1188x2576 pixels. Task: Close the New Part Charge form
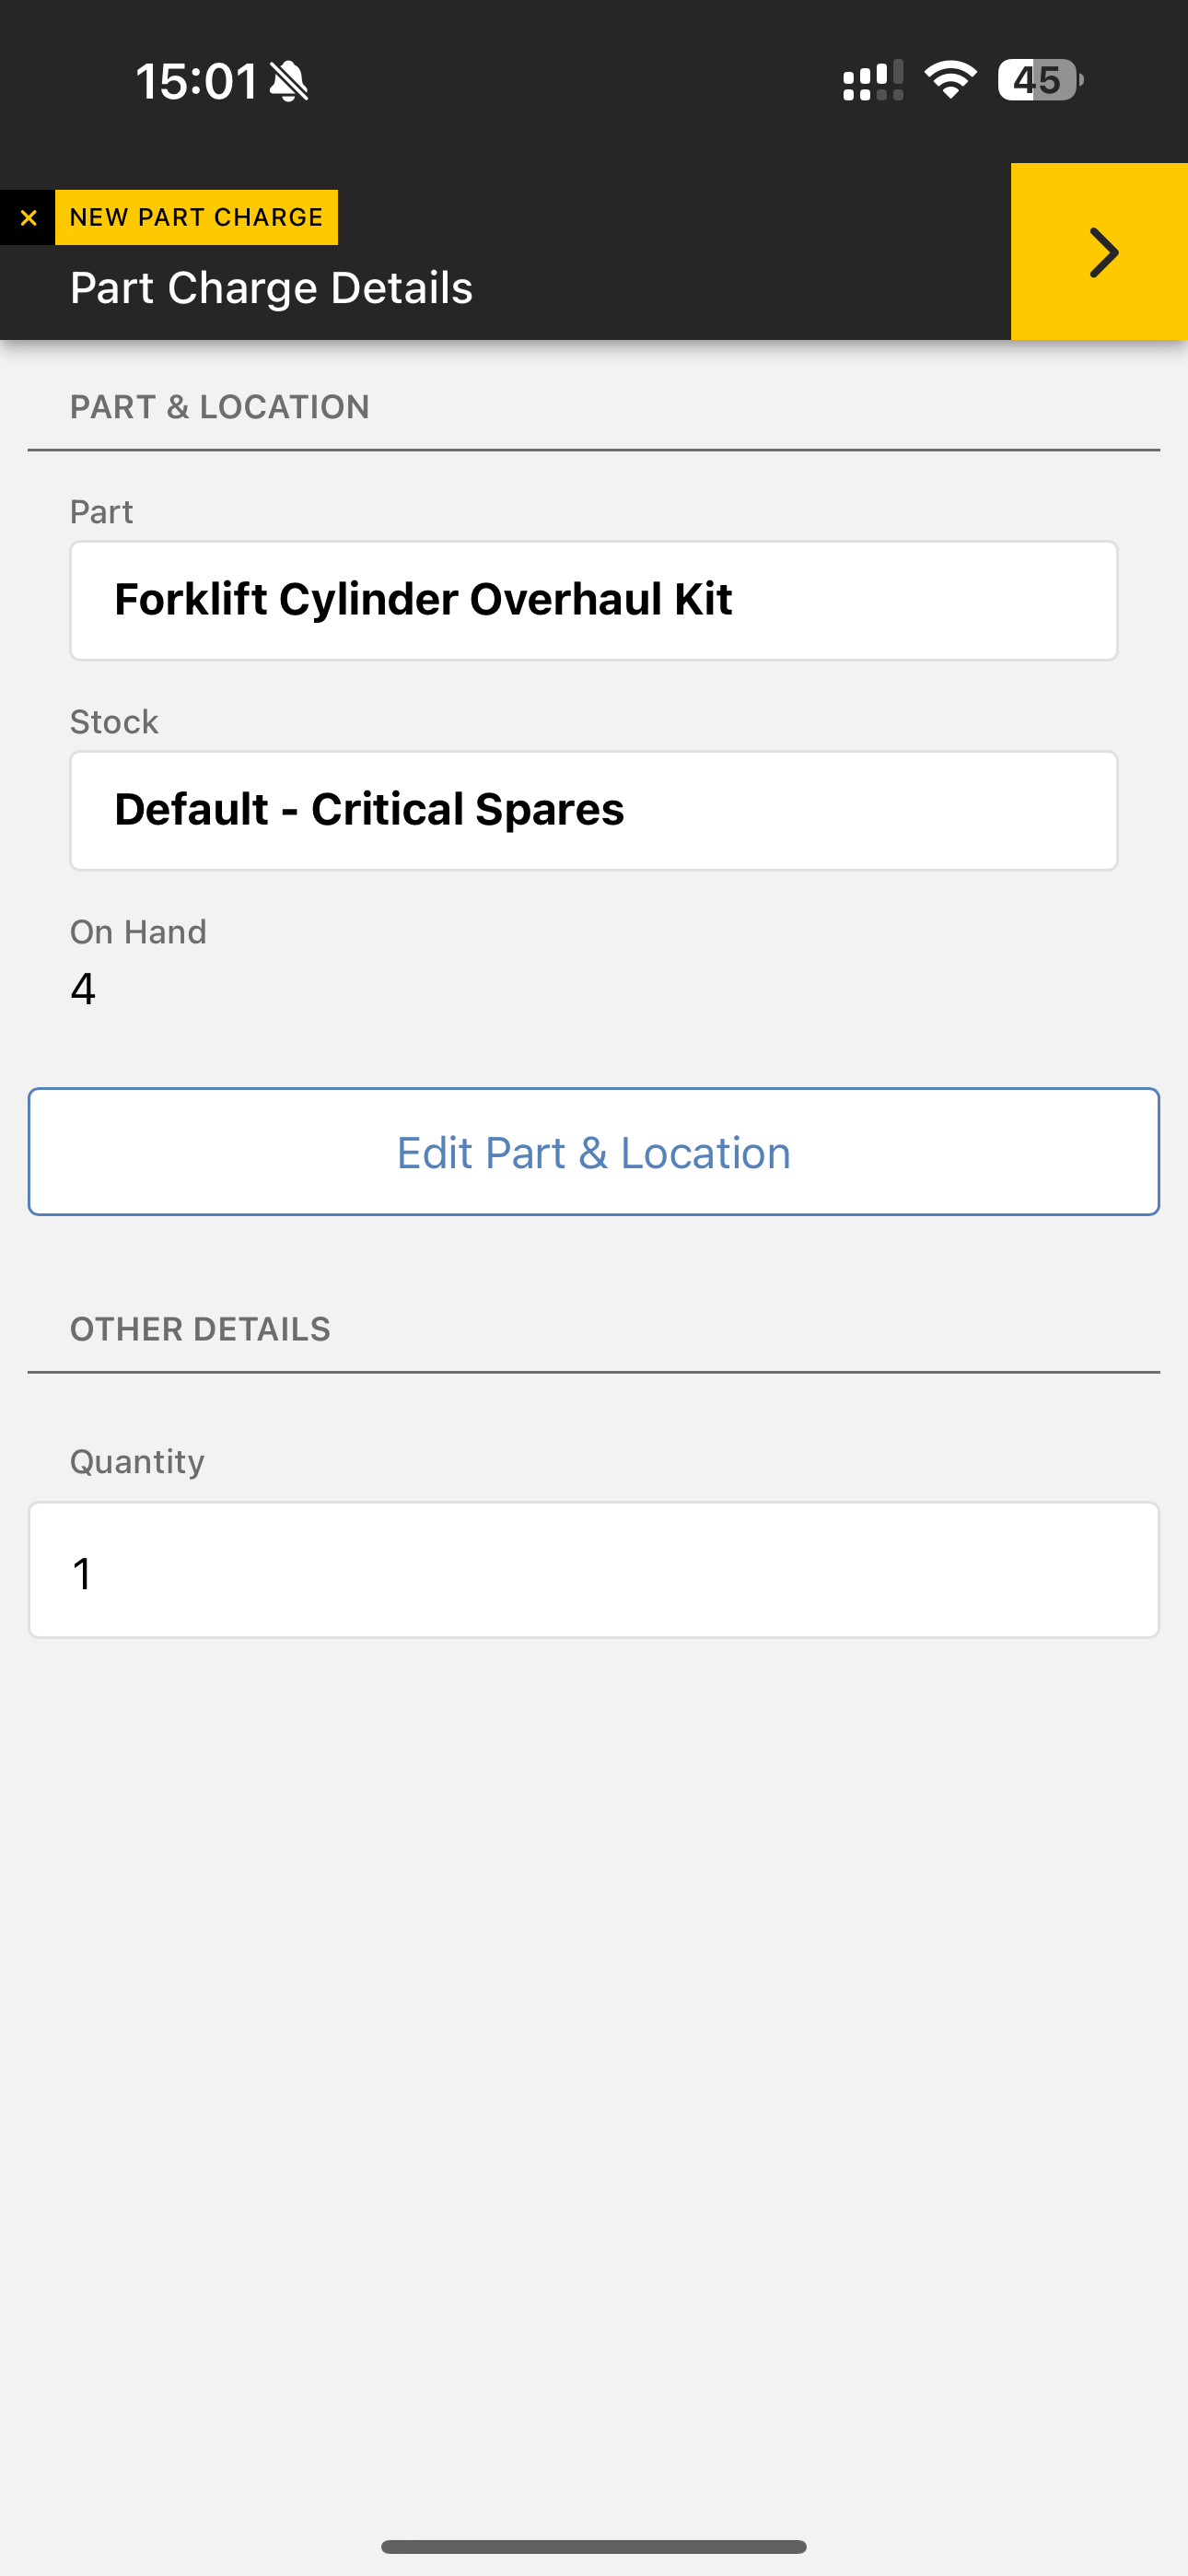pyautogui.click(x=28, y=217)
